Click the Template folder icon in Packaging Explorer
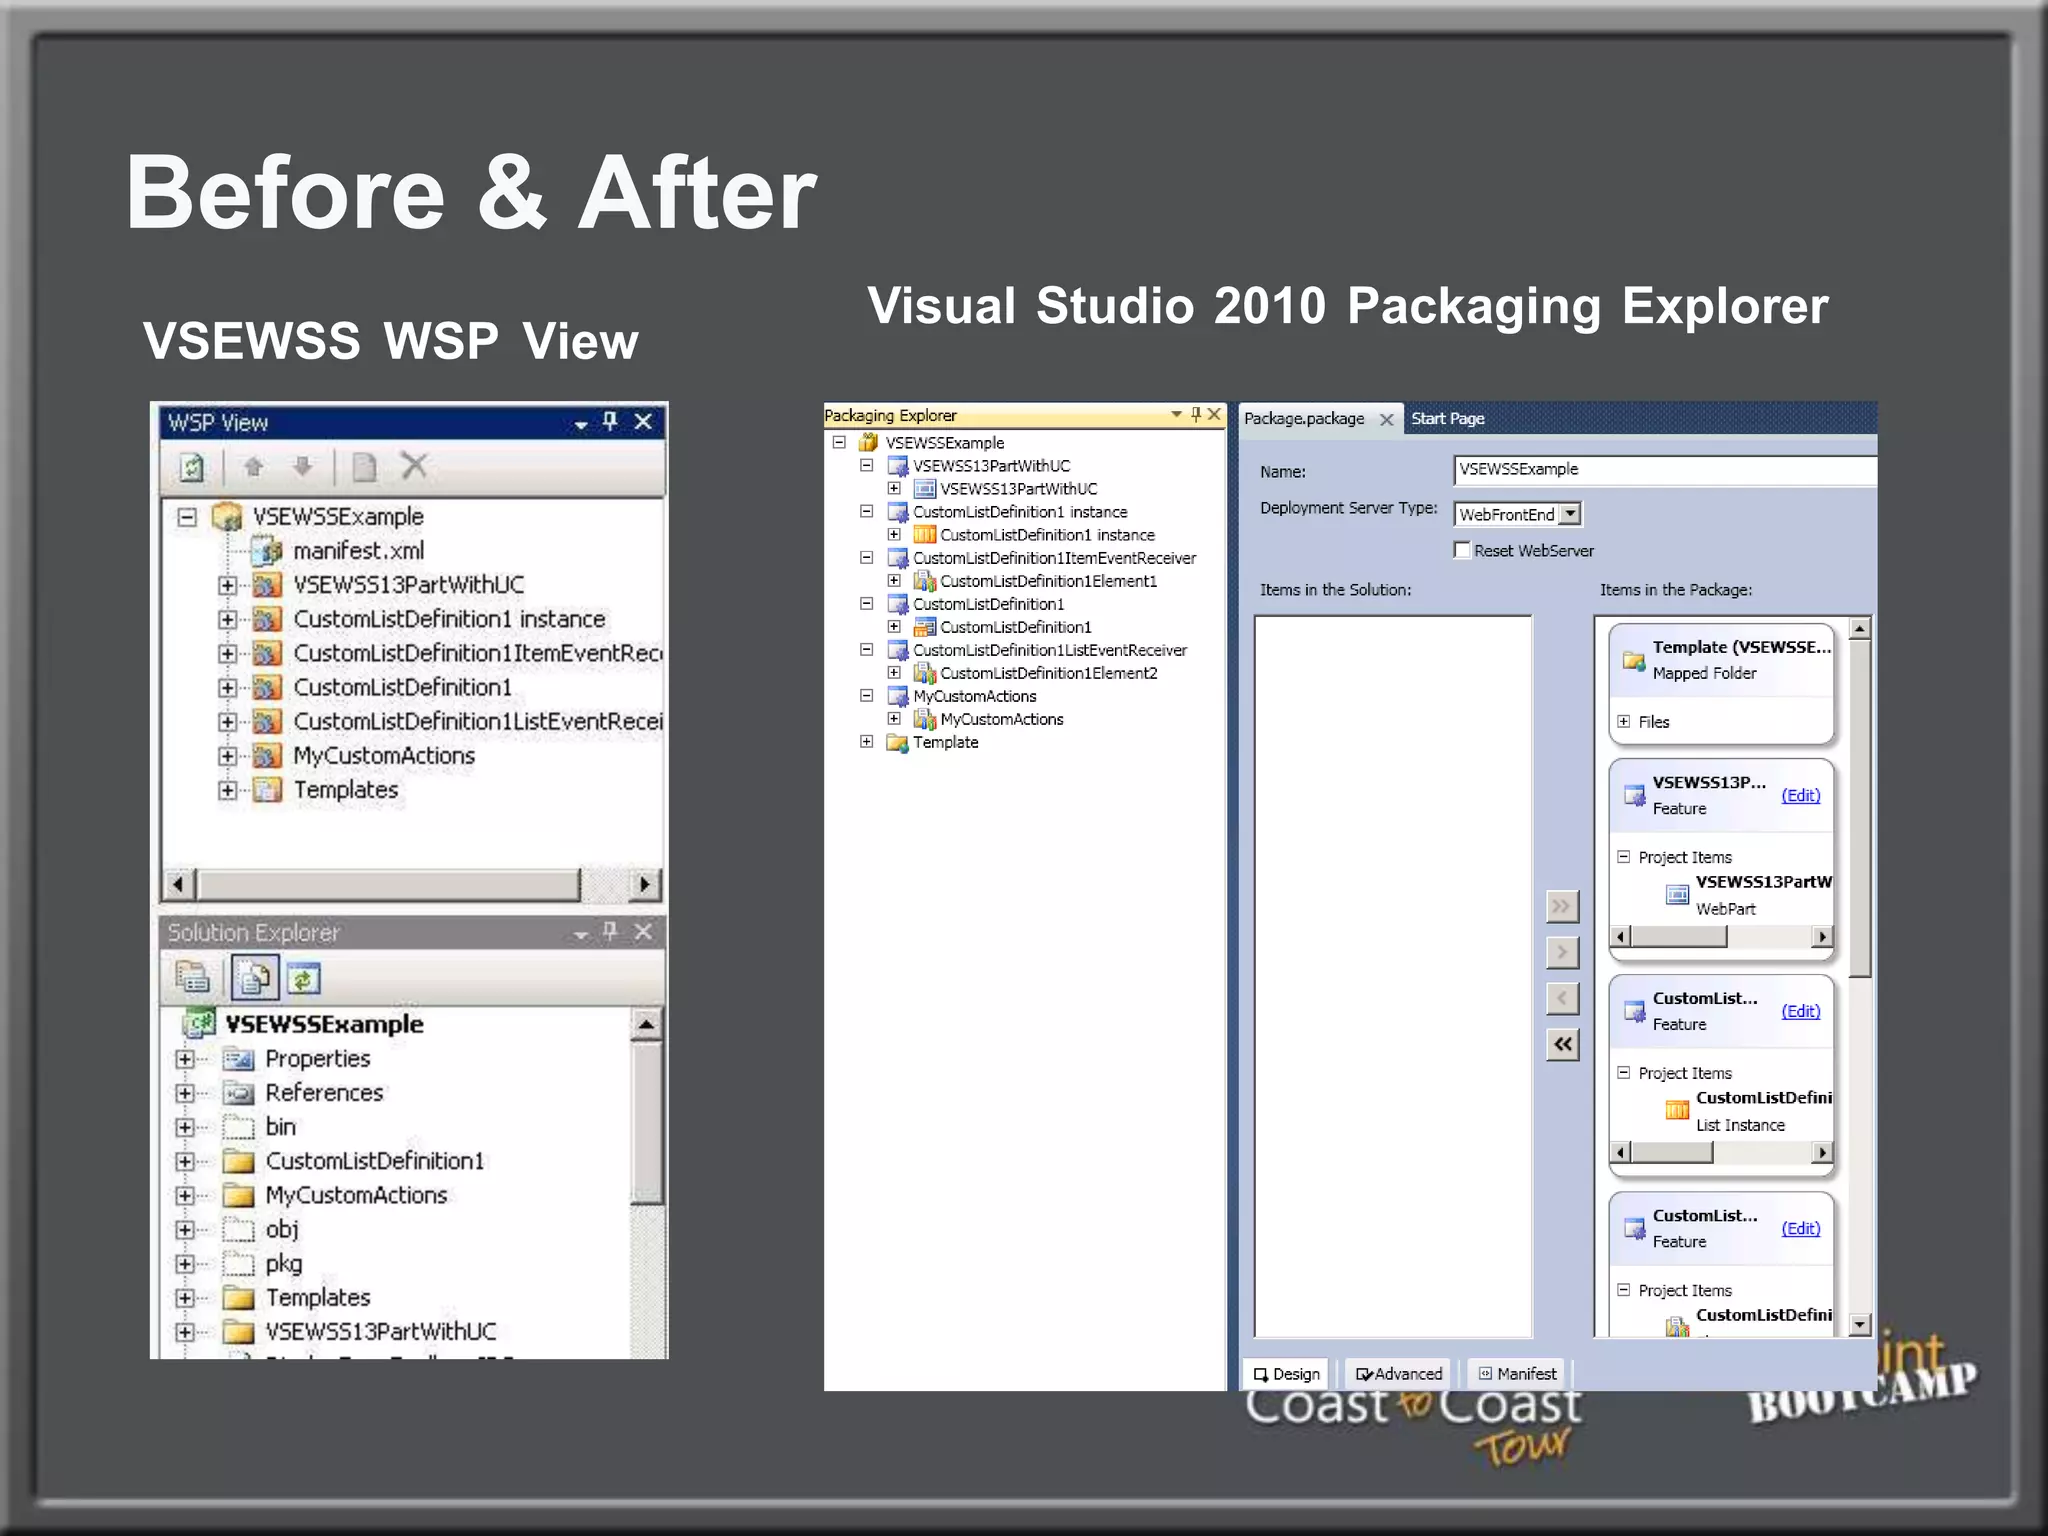Viewport: 2048px width, 1536px height. 897,742
